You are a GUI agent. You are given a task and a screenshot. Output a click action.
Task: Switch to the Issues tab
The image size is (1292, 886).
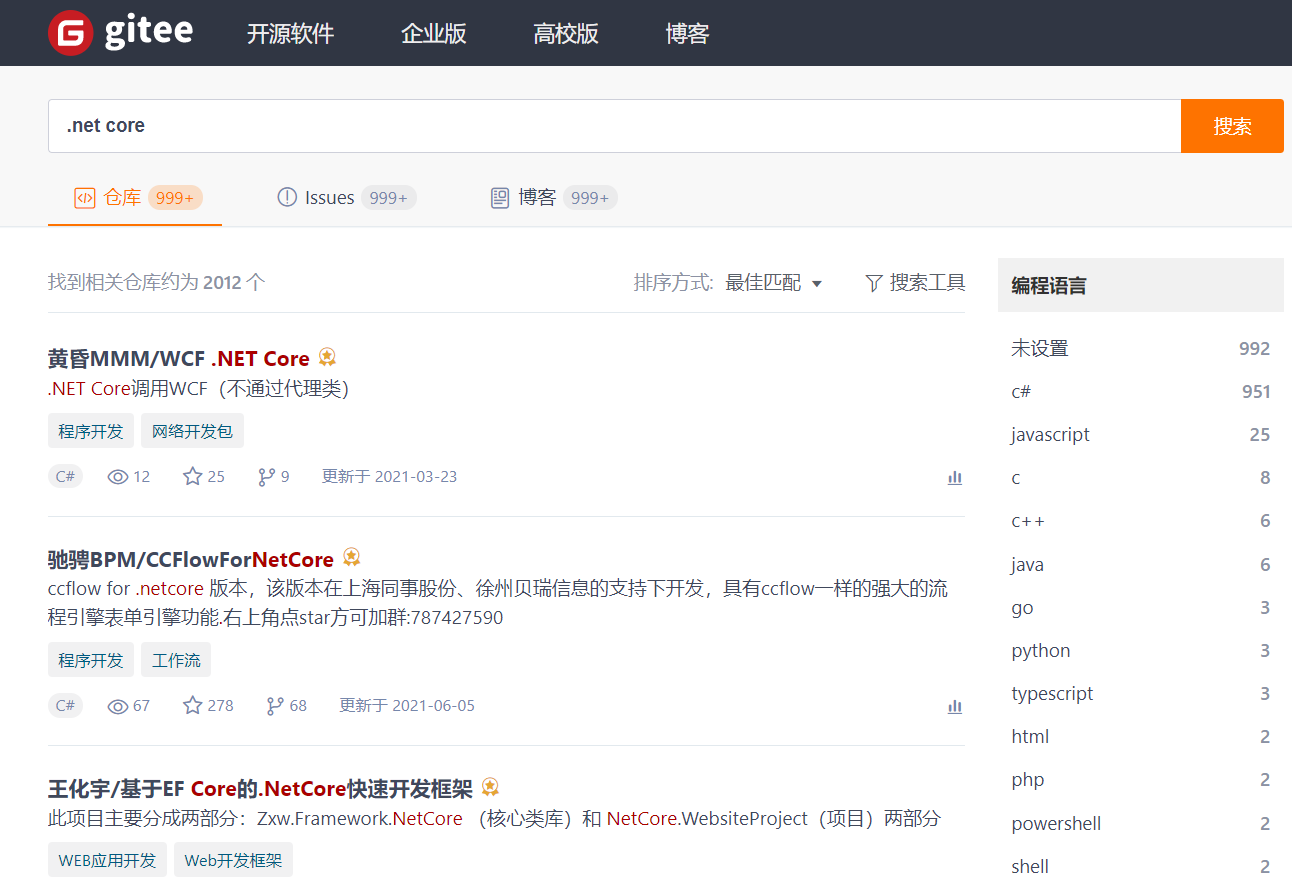point(346,198)
